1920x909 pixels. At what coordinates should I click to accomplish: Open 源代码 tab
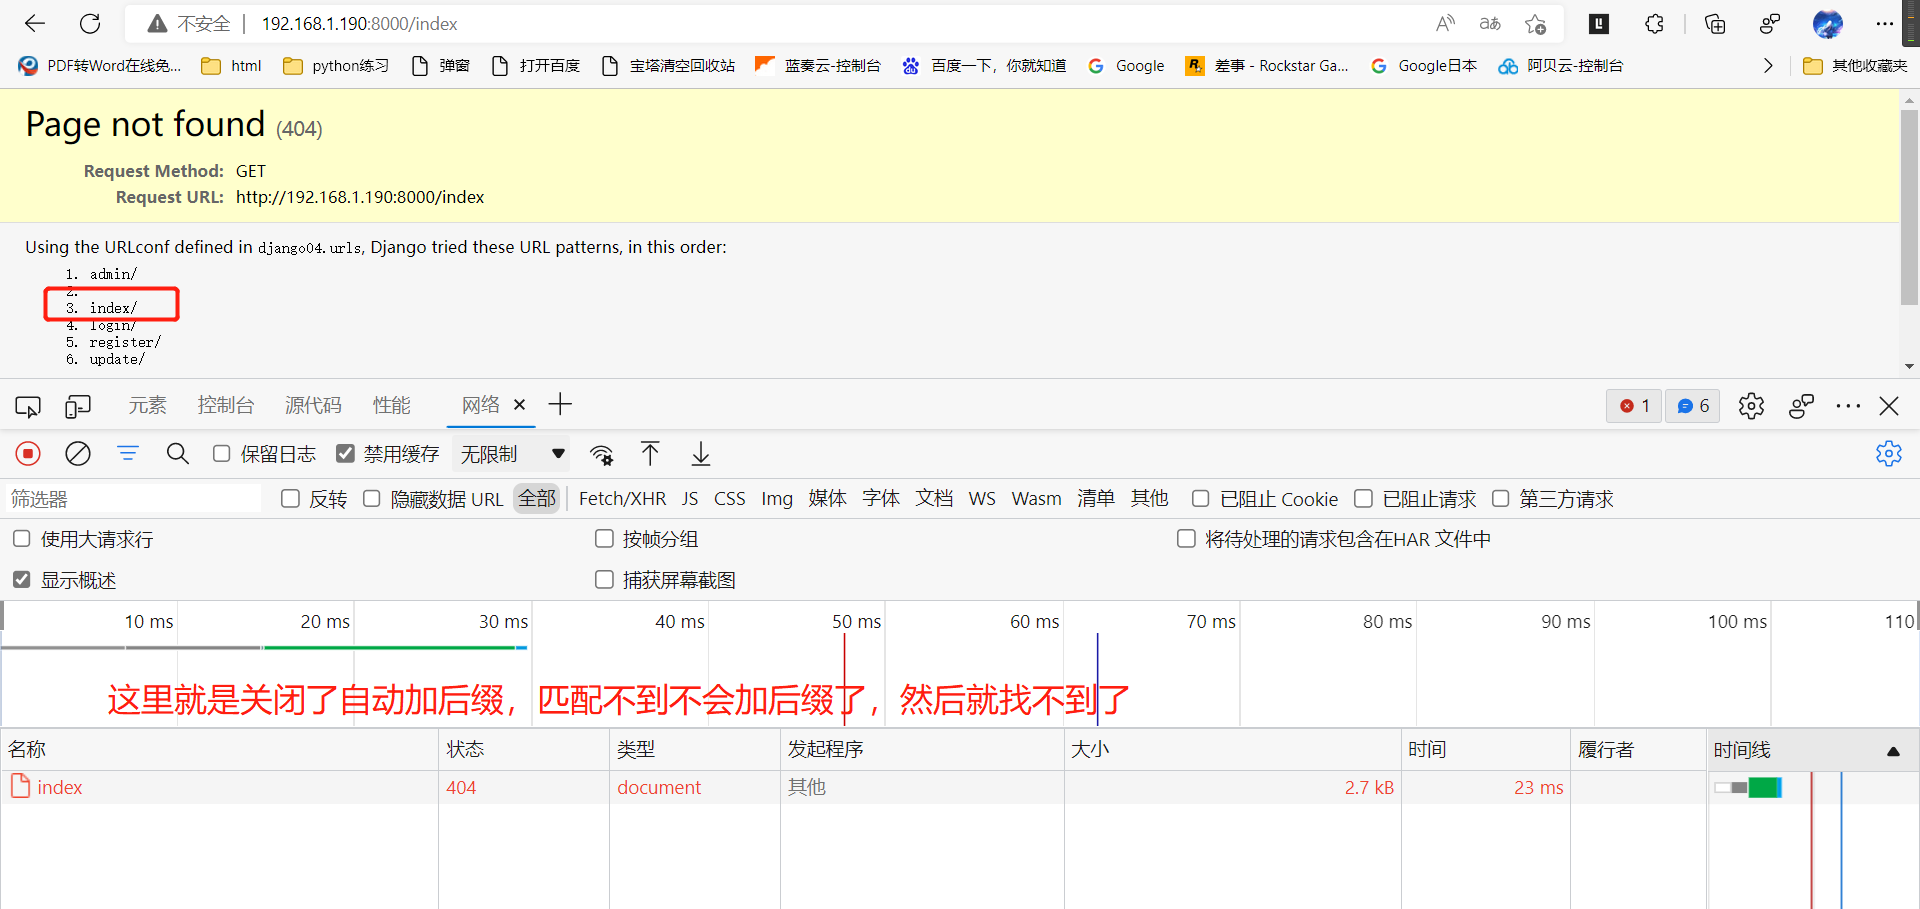coord(313,405)
